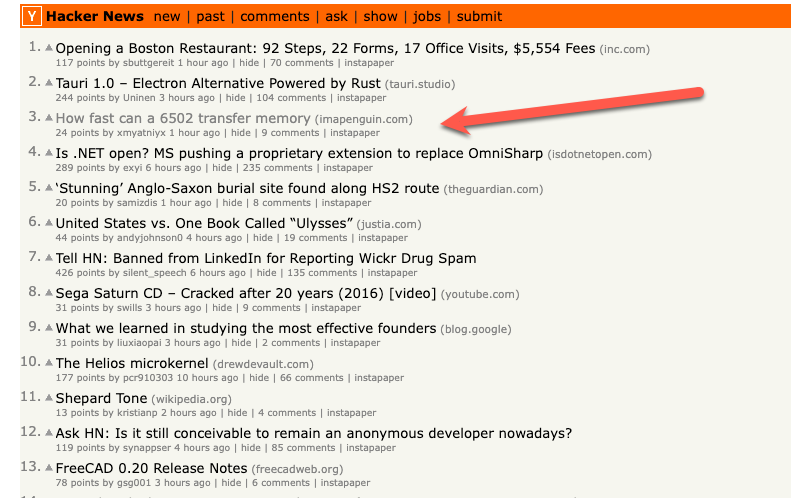The height and width of the screenshot is (498, 791).
Task: Open the 'jobs' page
Action: (427, 16)
